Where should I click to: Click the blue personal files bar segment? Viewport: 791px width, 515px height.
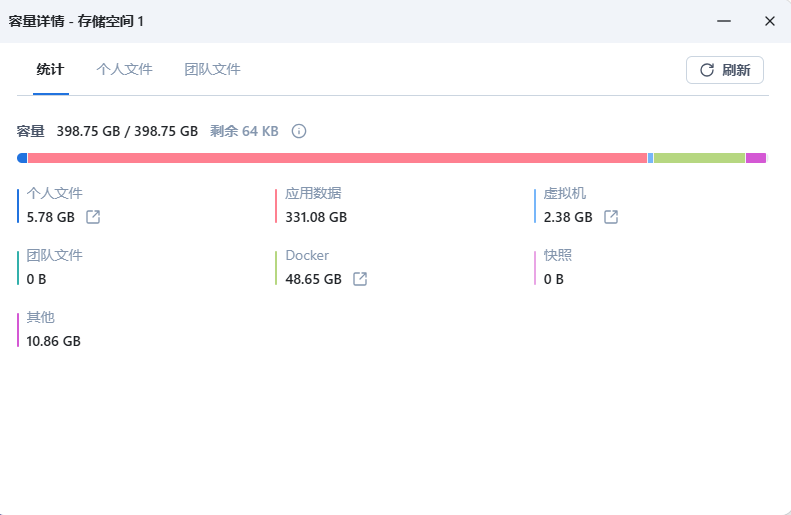click(x=22, y=158)
